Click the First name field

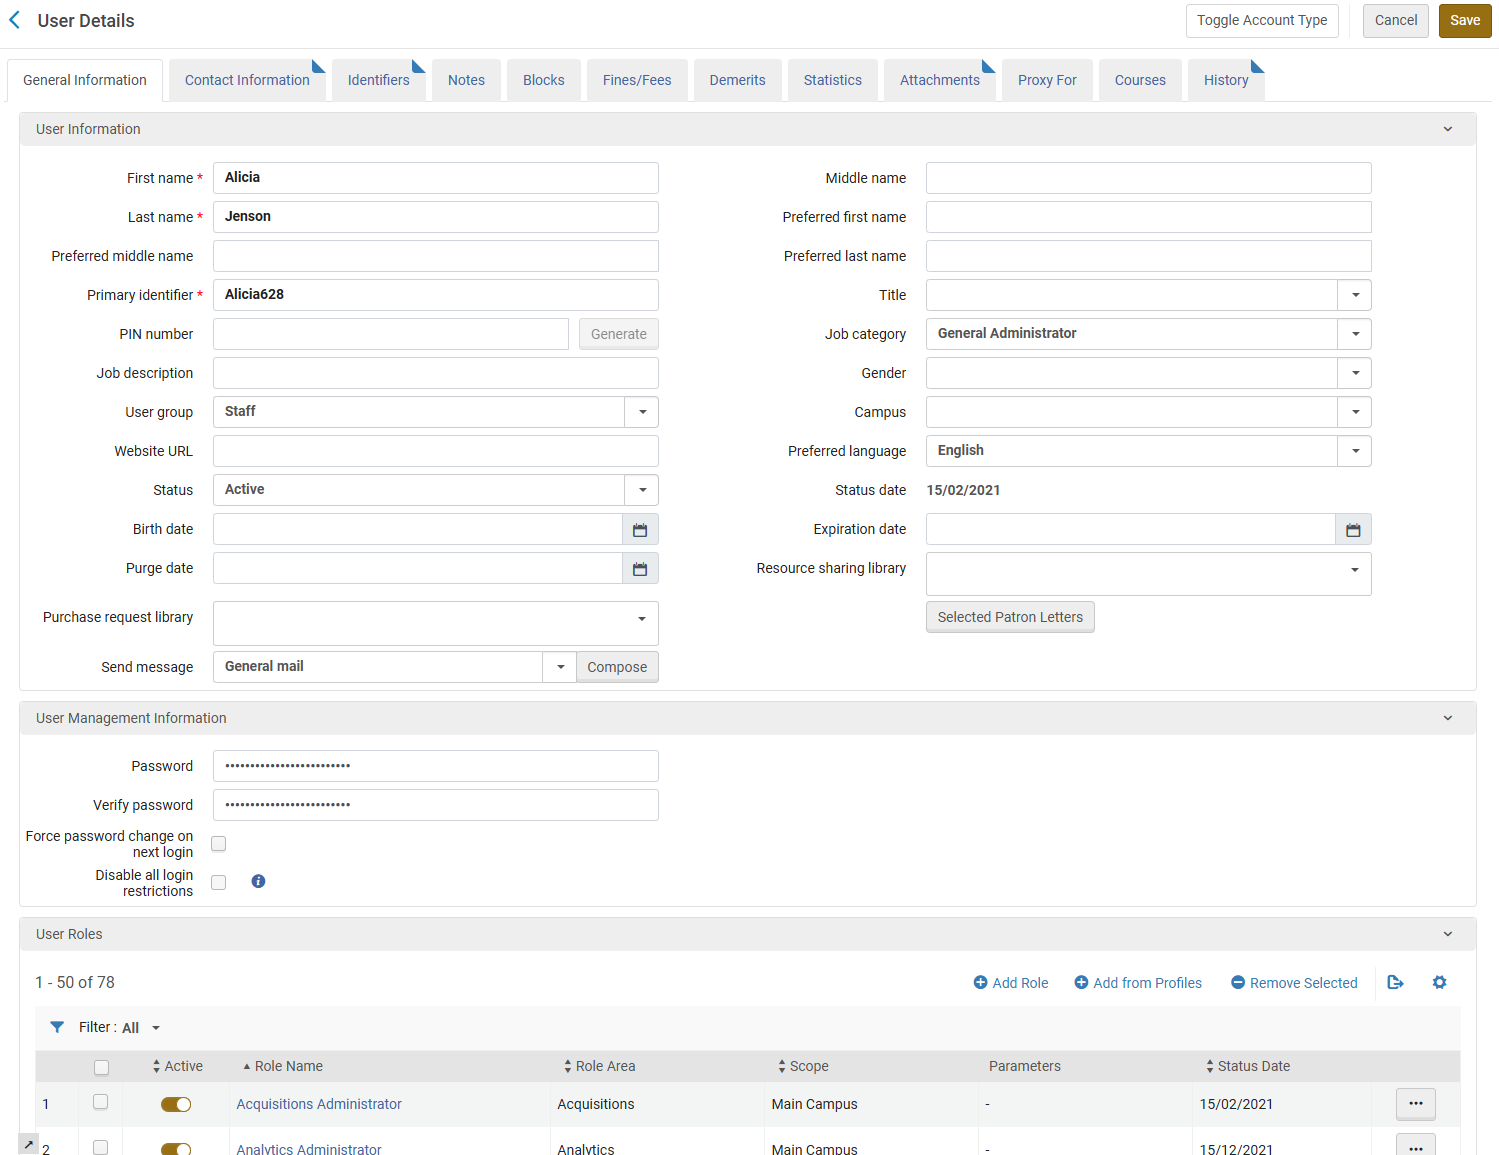tap(436, 178)
